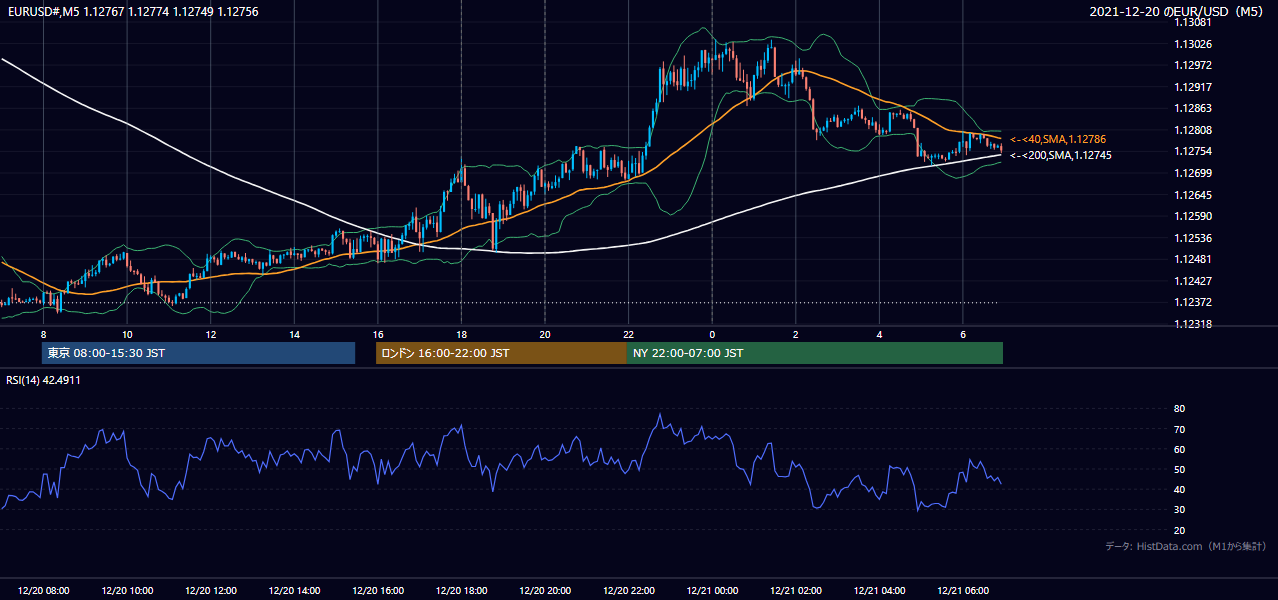The height and width of the screenshot is (600, 1278).
Task: Click the 12/20 20:00 timestamp
Action: (545, 591)
